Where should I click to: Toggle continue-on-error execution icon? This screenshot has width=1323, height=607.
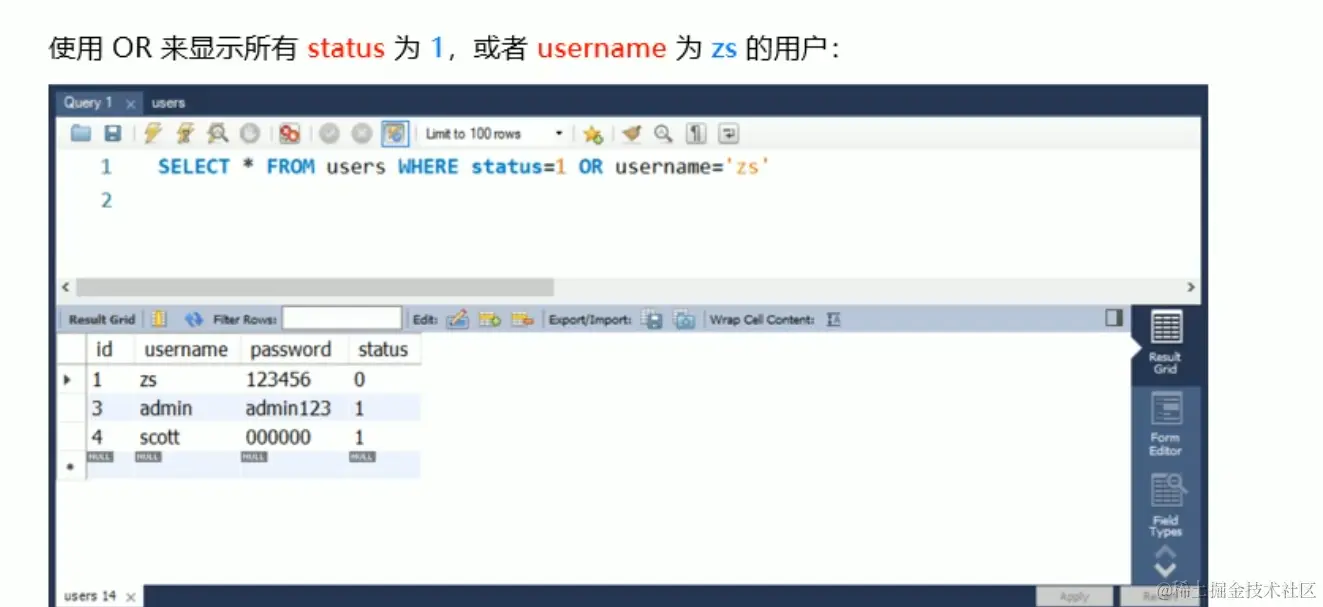point(290,133)
